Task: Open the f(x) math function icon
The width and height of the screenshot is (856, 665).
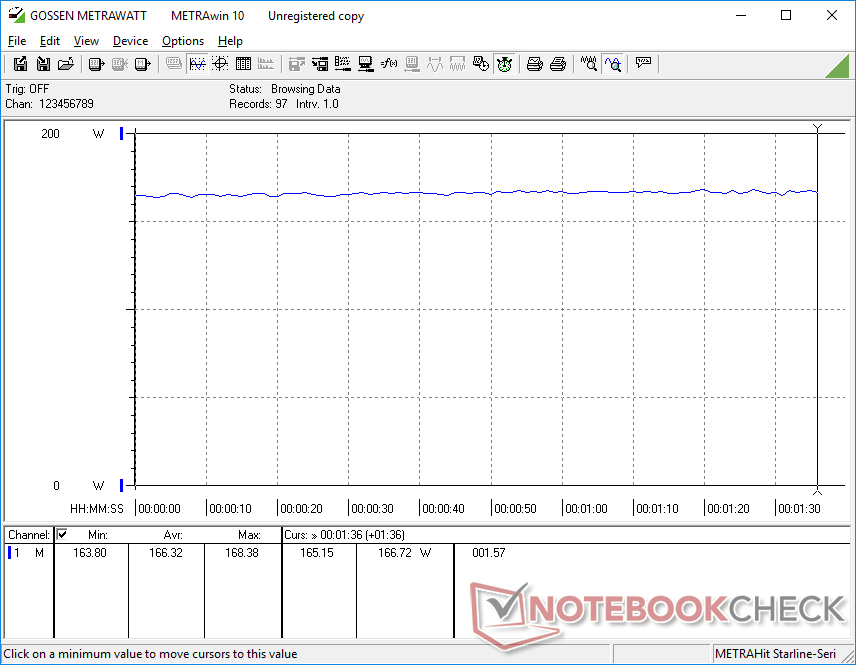Action: (389, 64)
